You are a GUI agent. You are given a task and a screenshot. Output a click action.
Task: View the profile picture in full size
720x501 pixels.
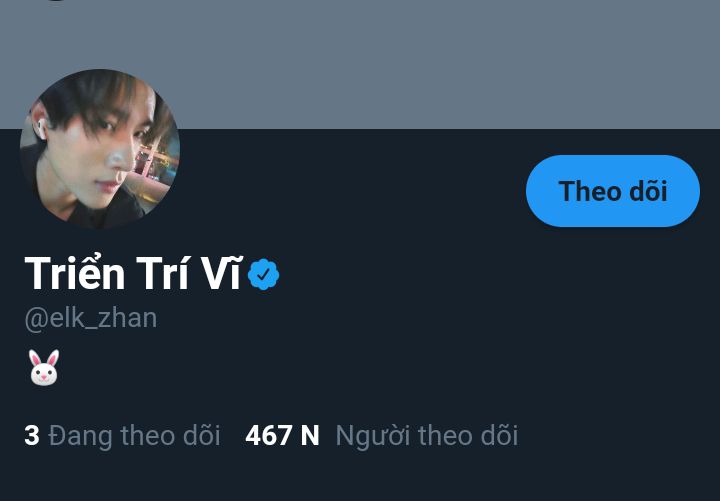point(100,149)
